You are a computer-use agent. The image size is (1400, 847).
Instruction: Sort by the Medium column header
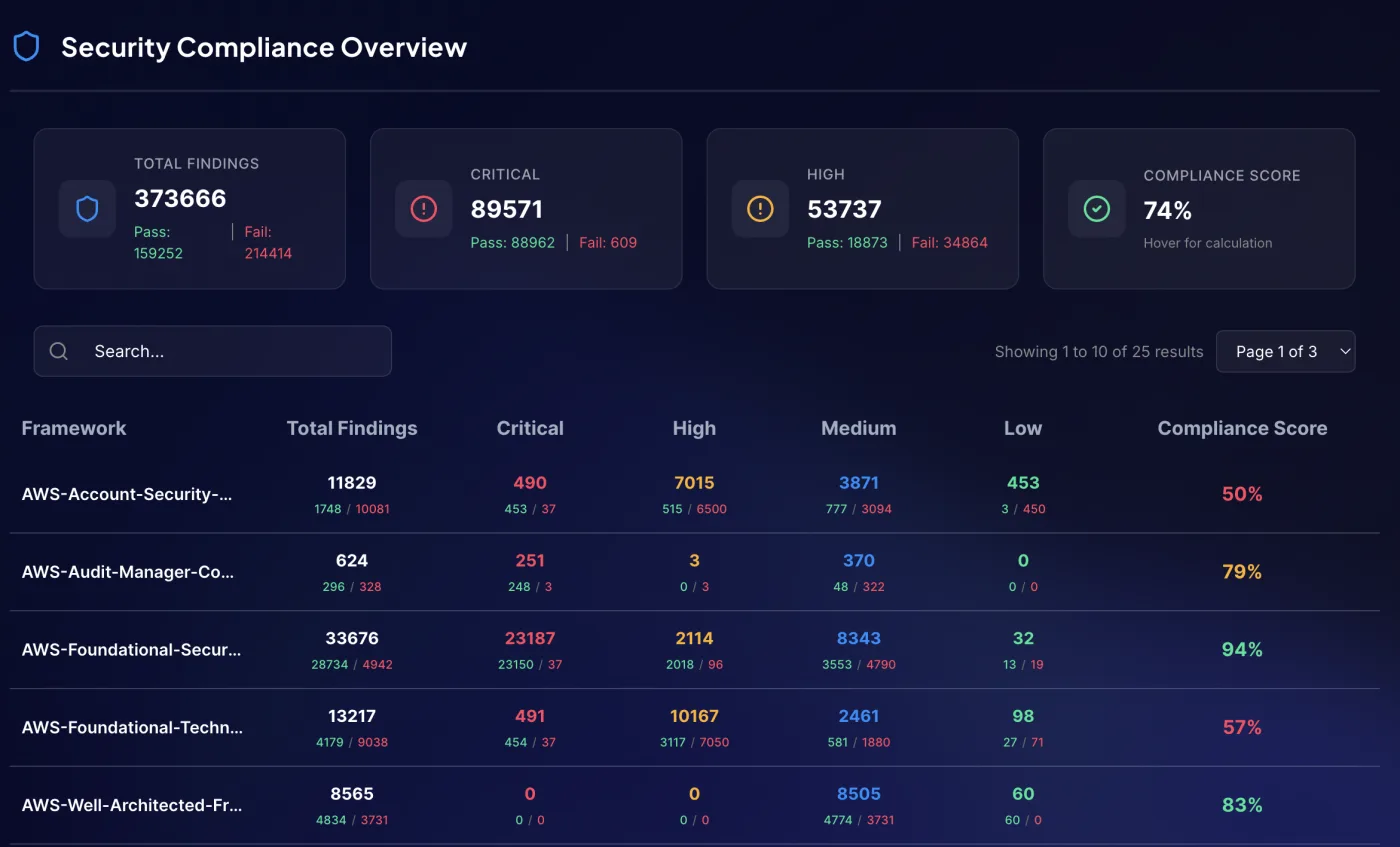[x=858, y=428]
